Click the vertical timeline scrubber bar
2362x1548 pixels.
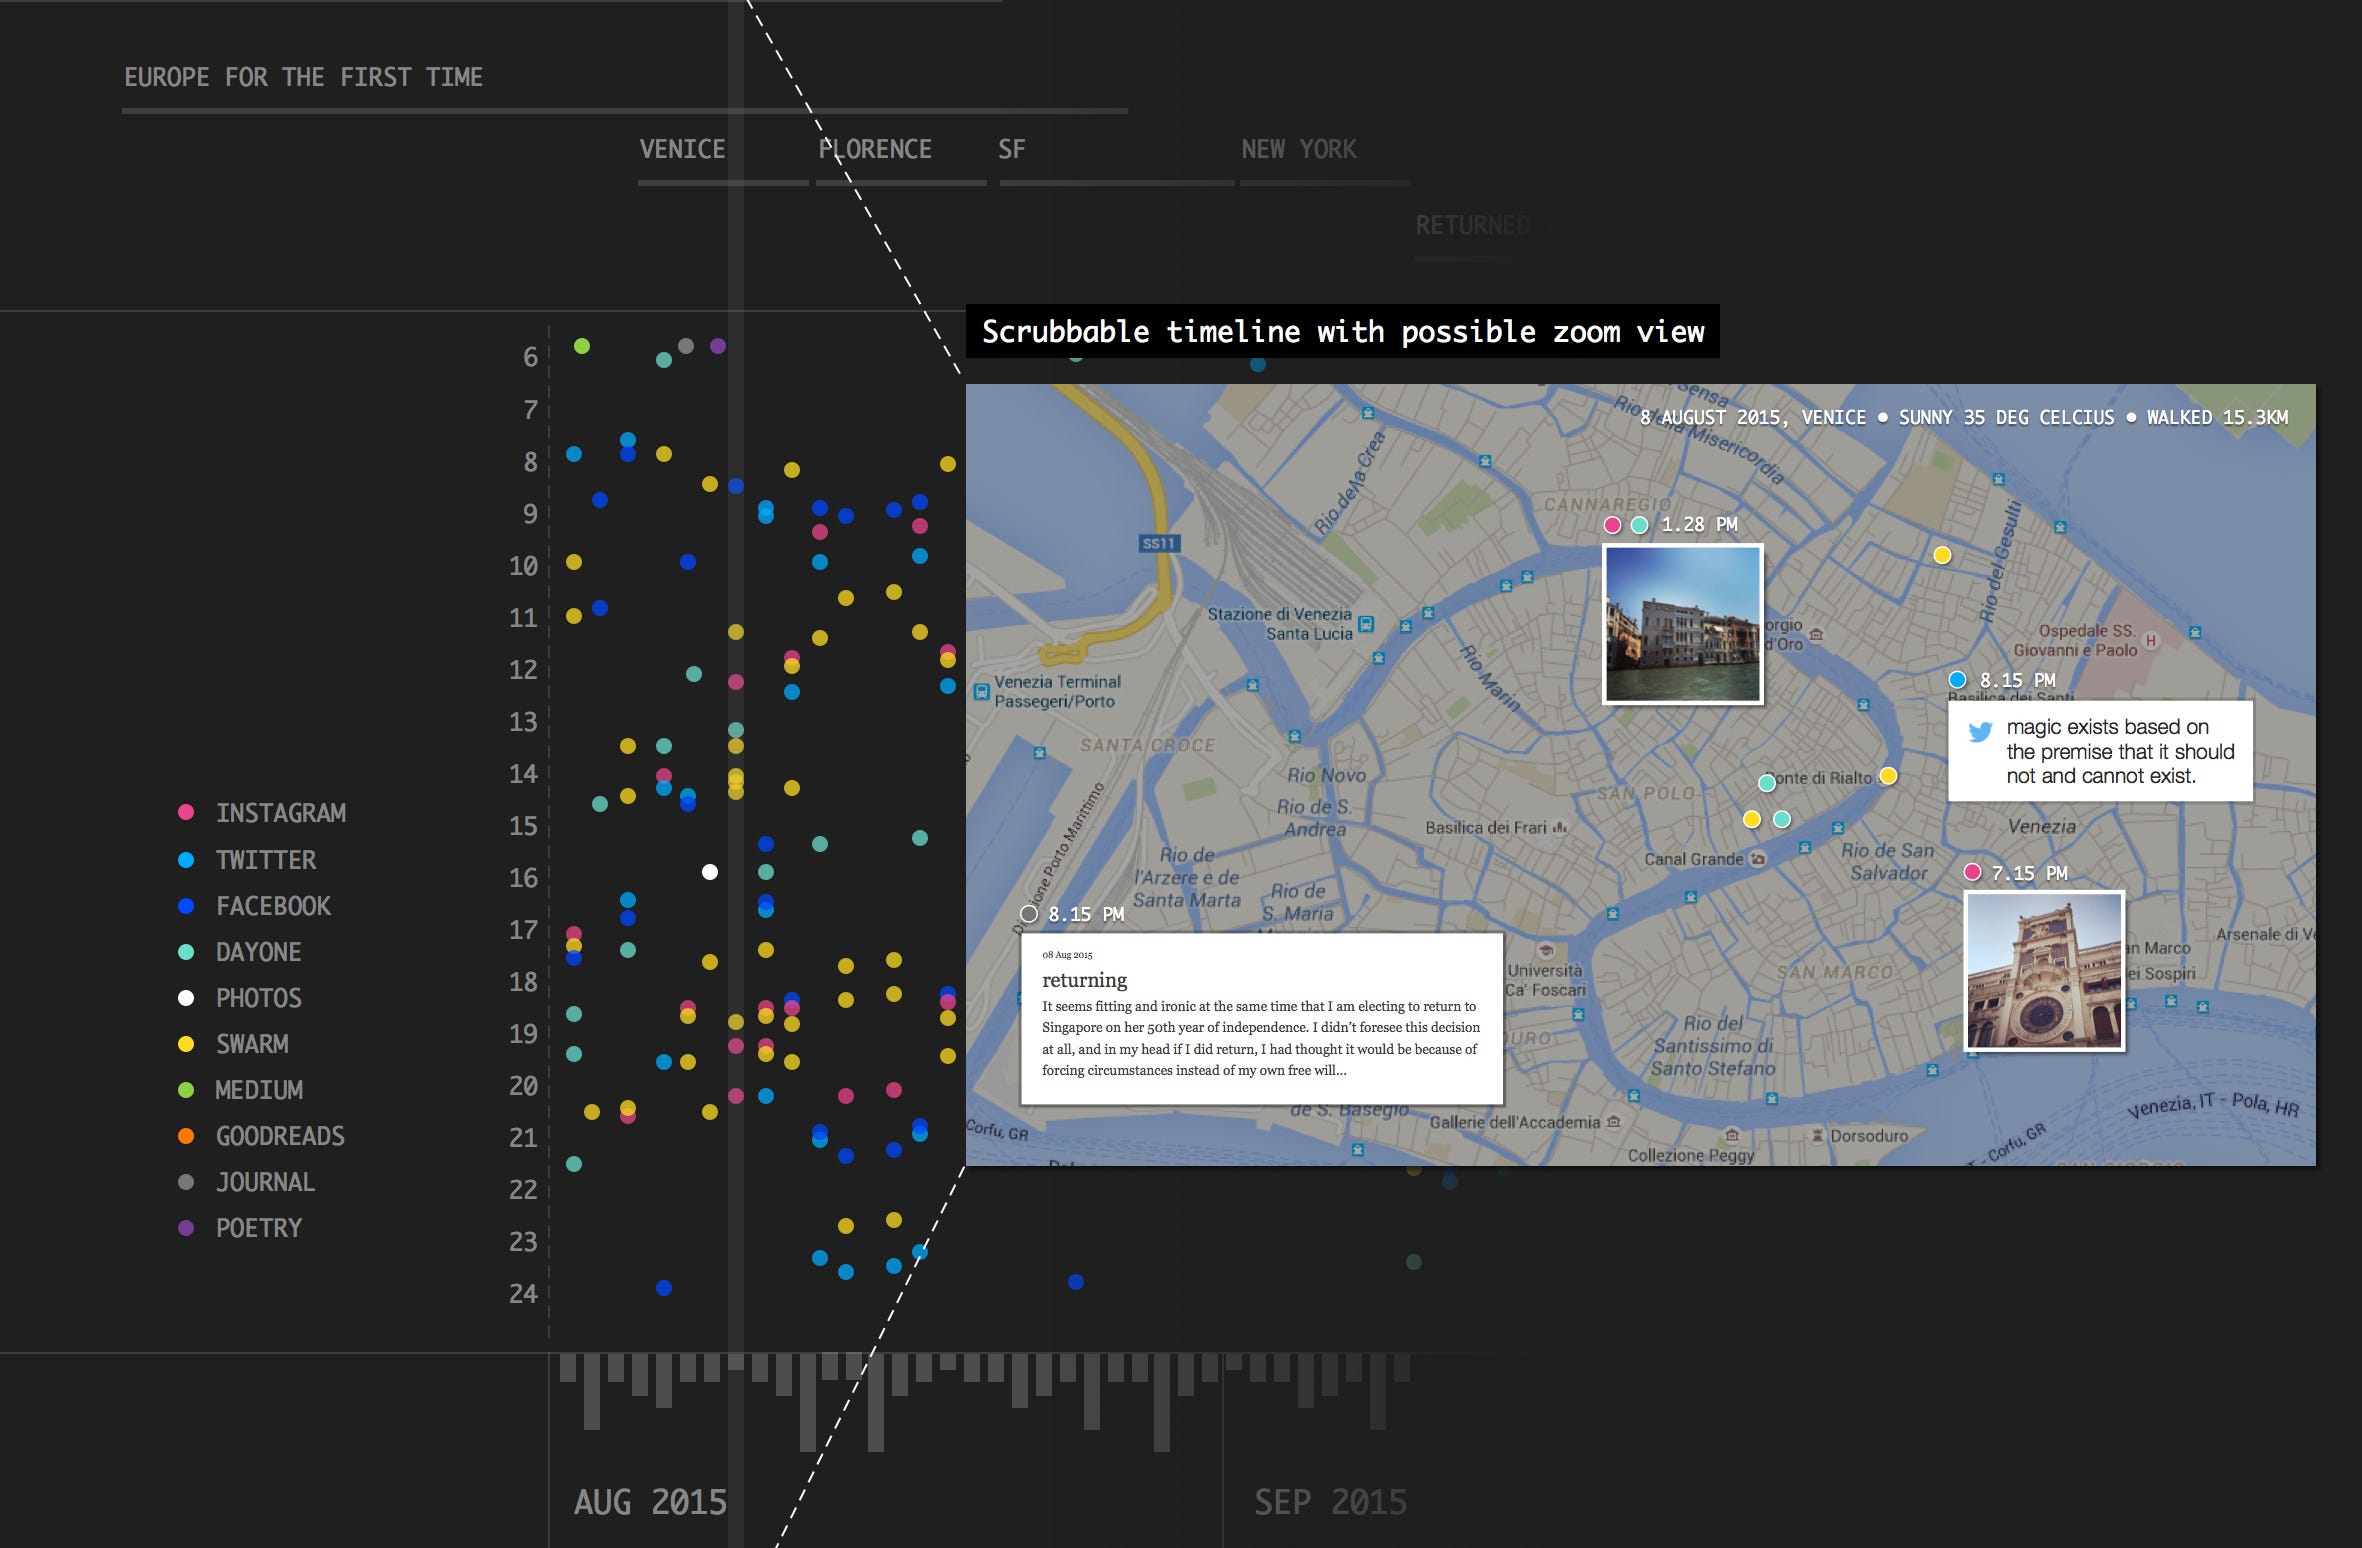736,774
